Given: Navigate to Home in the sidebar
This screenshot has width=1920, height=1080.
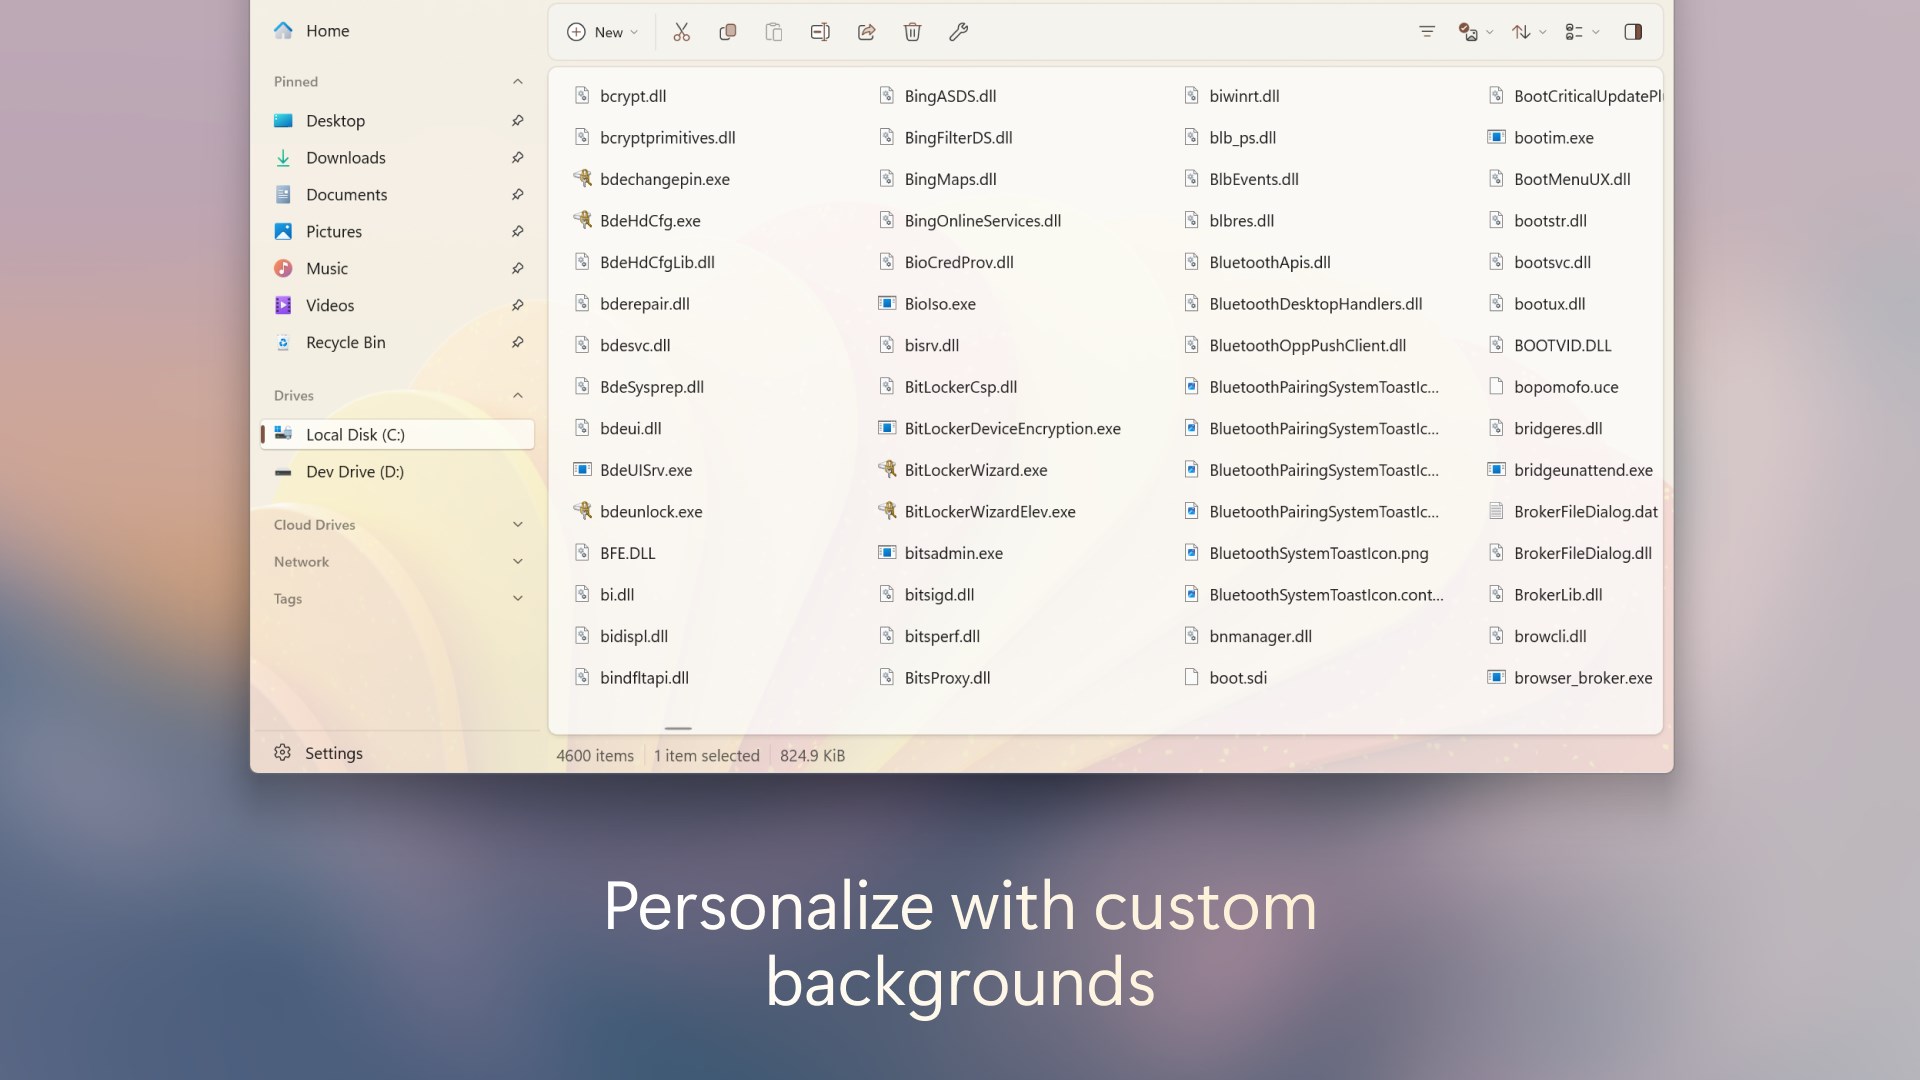Looking at the screenshot, I should point(327,30).
